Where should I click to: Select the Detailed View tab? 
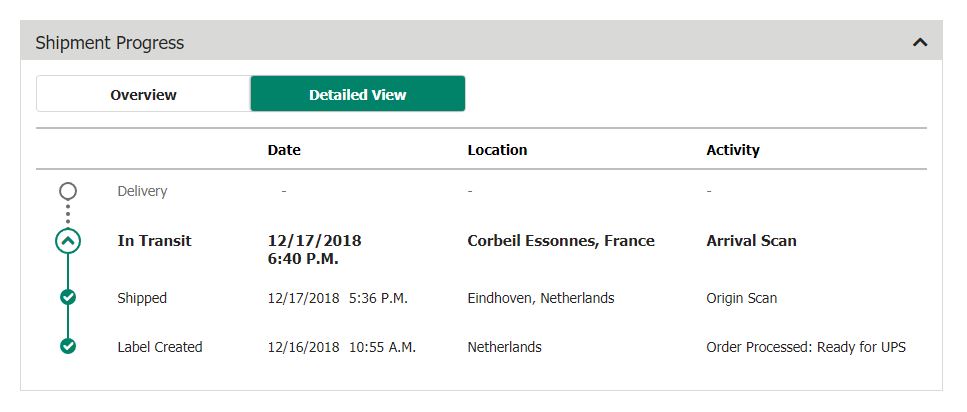tap(358, 94)
